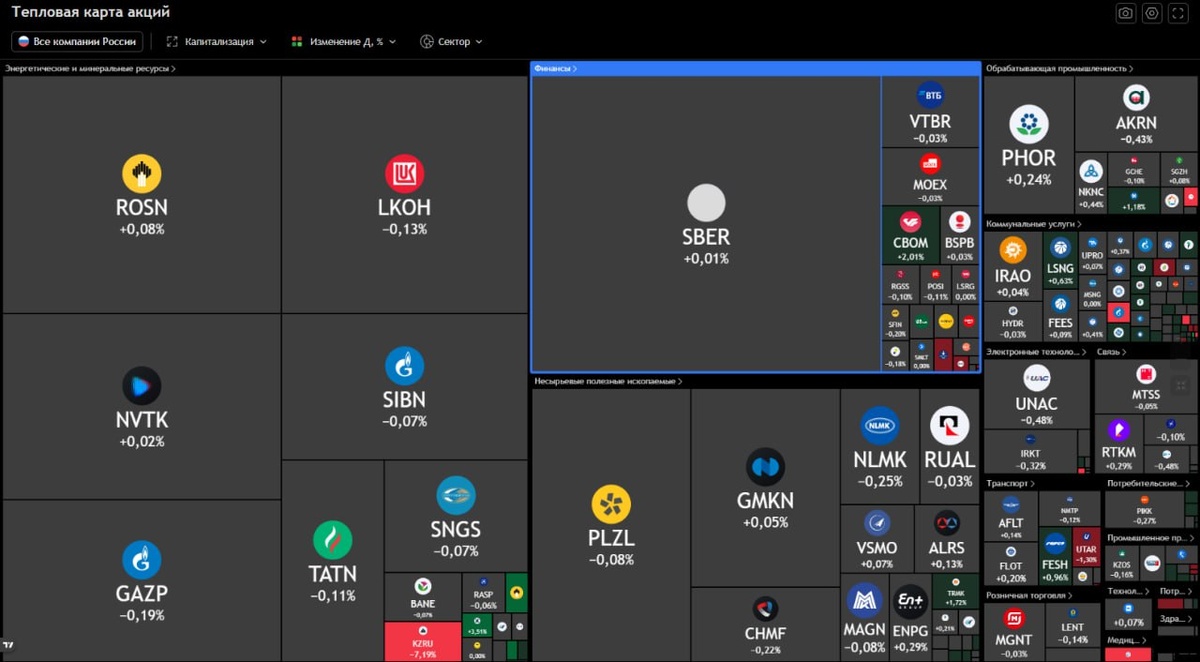Open the heatmap settings gear icon
The image size is (1200, 662).
pos(1152,13)
